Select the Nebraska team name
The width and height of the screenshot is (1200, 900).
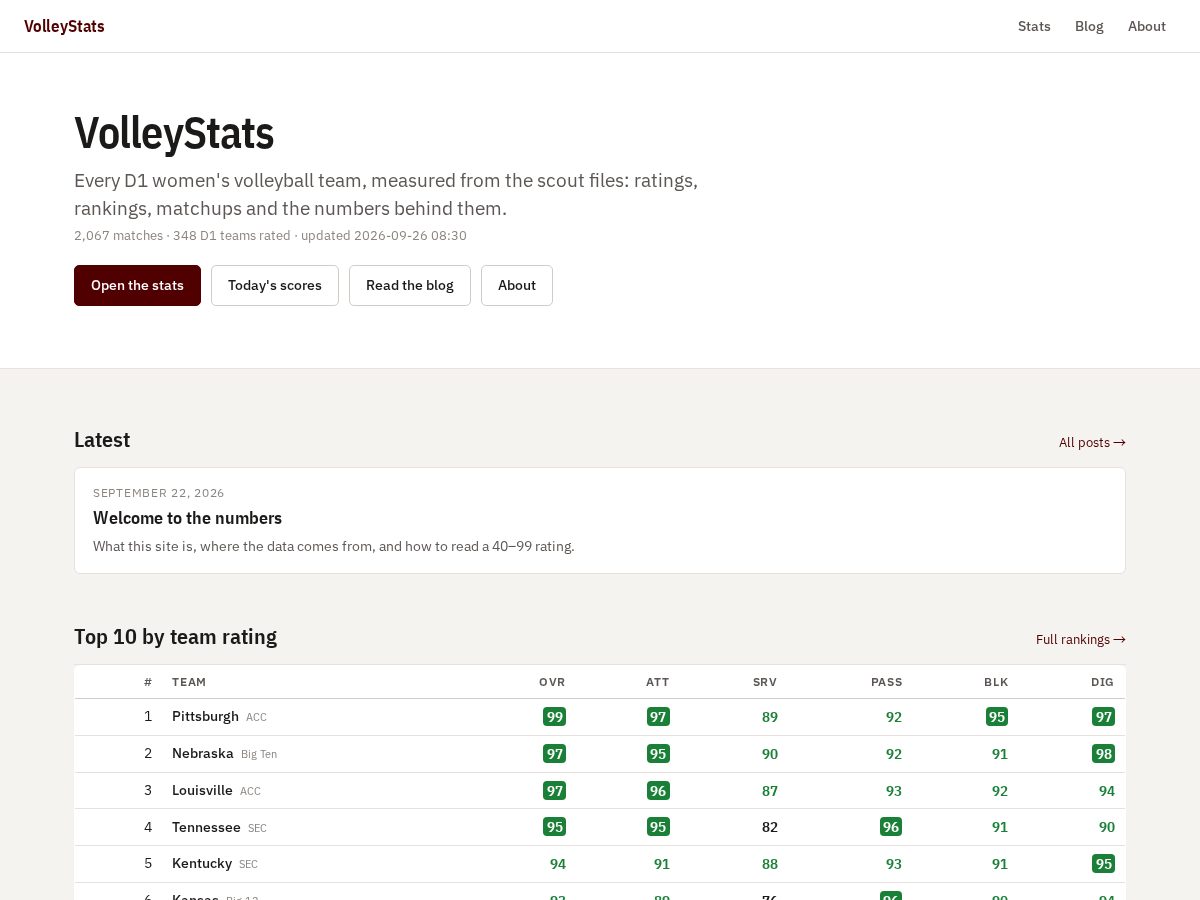[202, 753]
